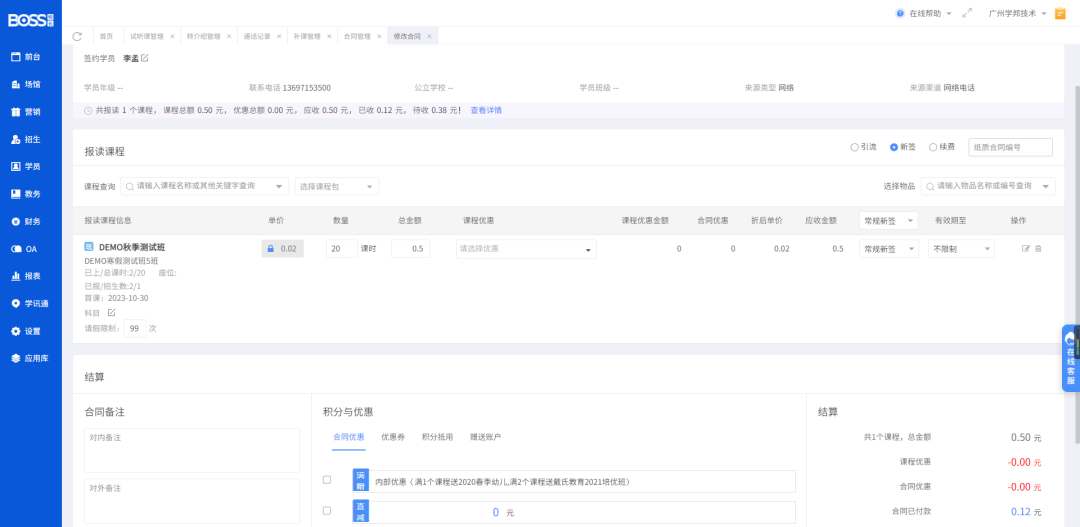Expand the 请选择优惠 course discount dropdown
1080x527 pixels.
526,249
